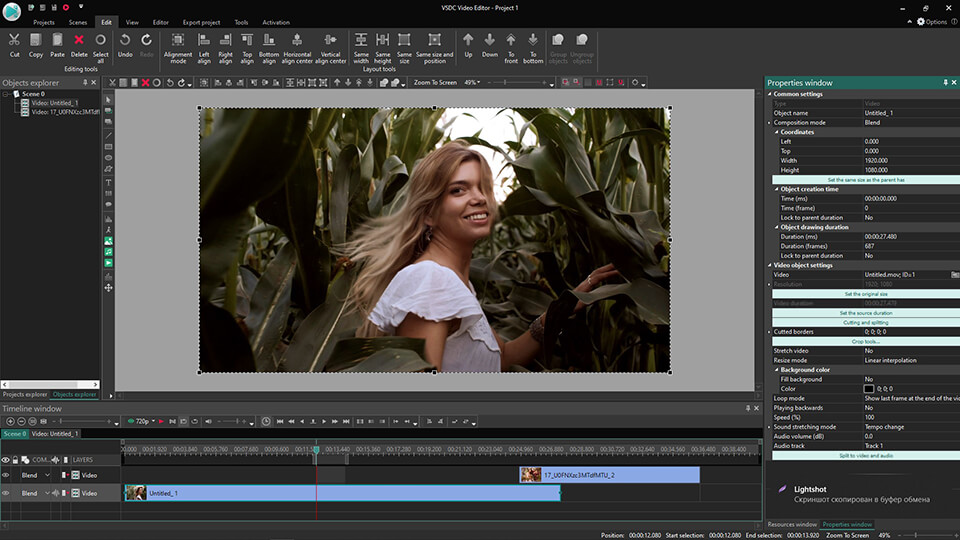Pin the Properties window panel
The height and width of the screenshot is (540, 960).
(945, 83)
